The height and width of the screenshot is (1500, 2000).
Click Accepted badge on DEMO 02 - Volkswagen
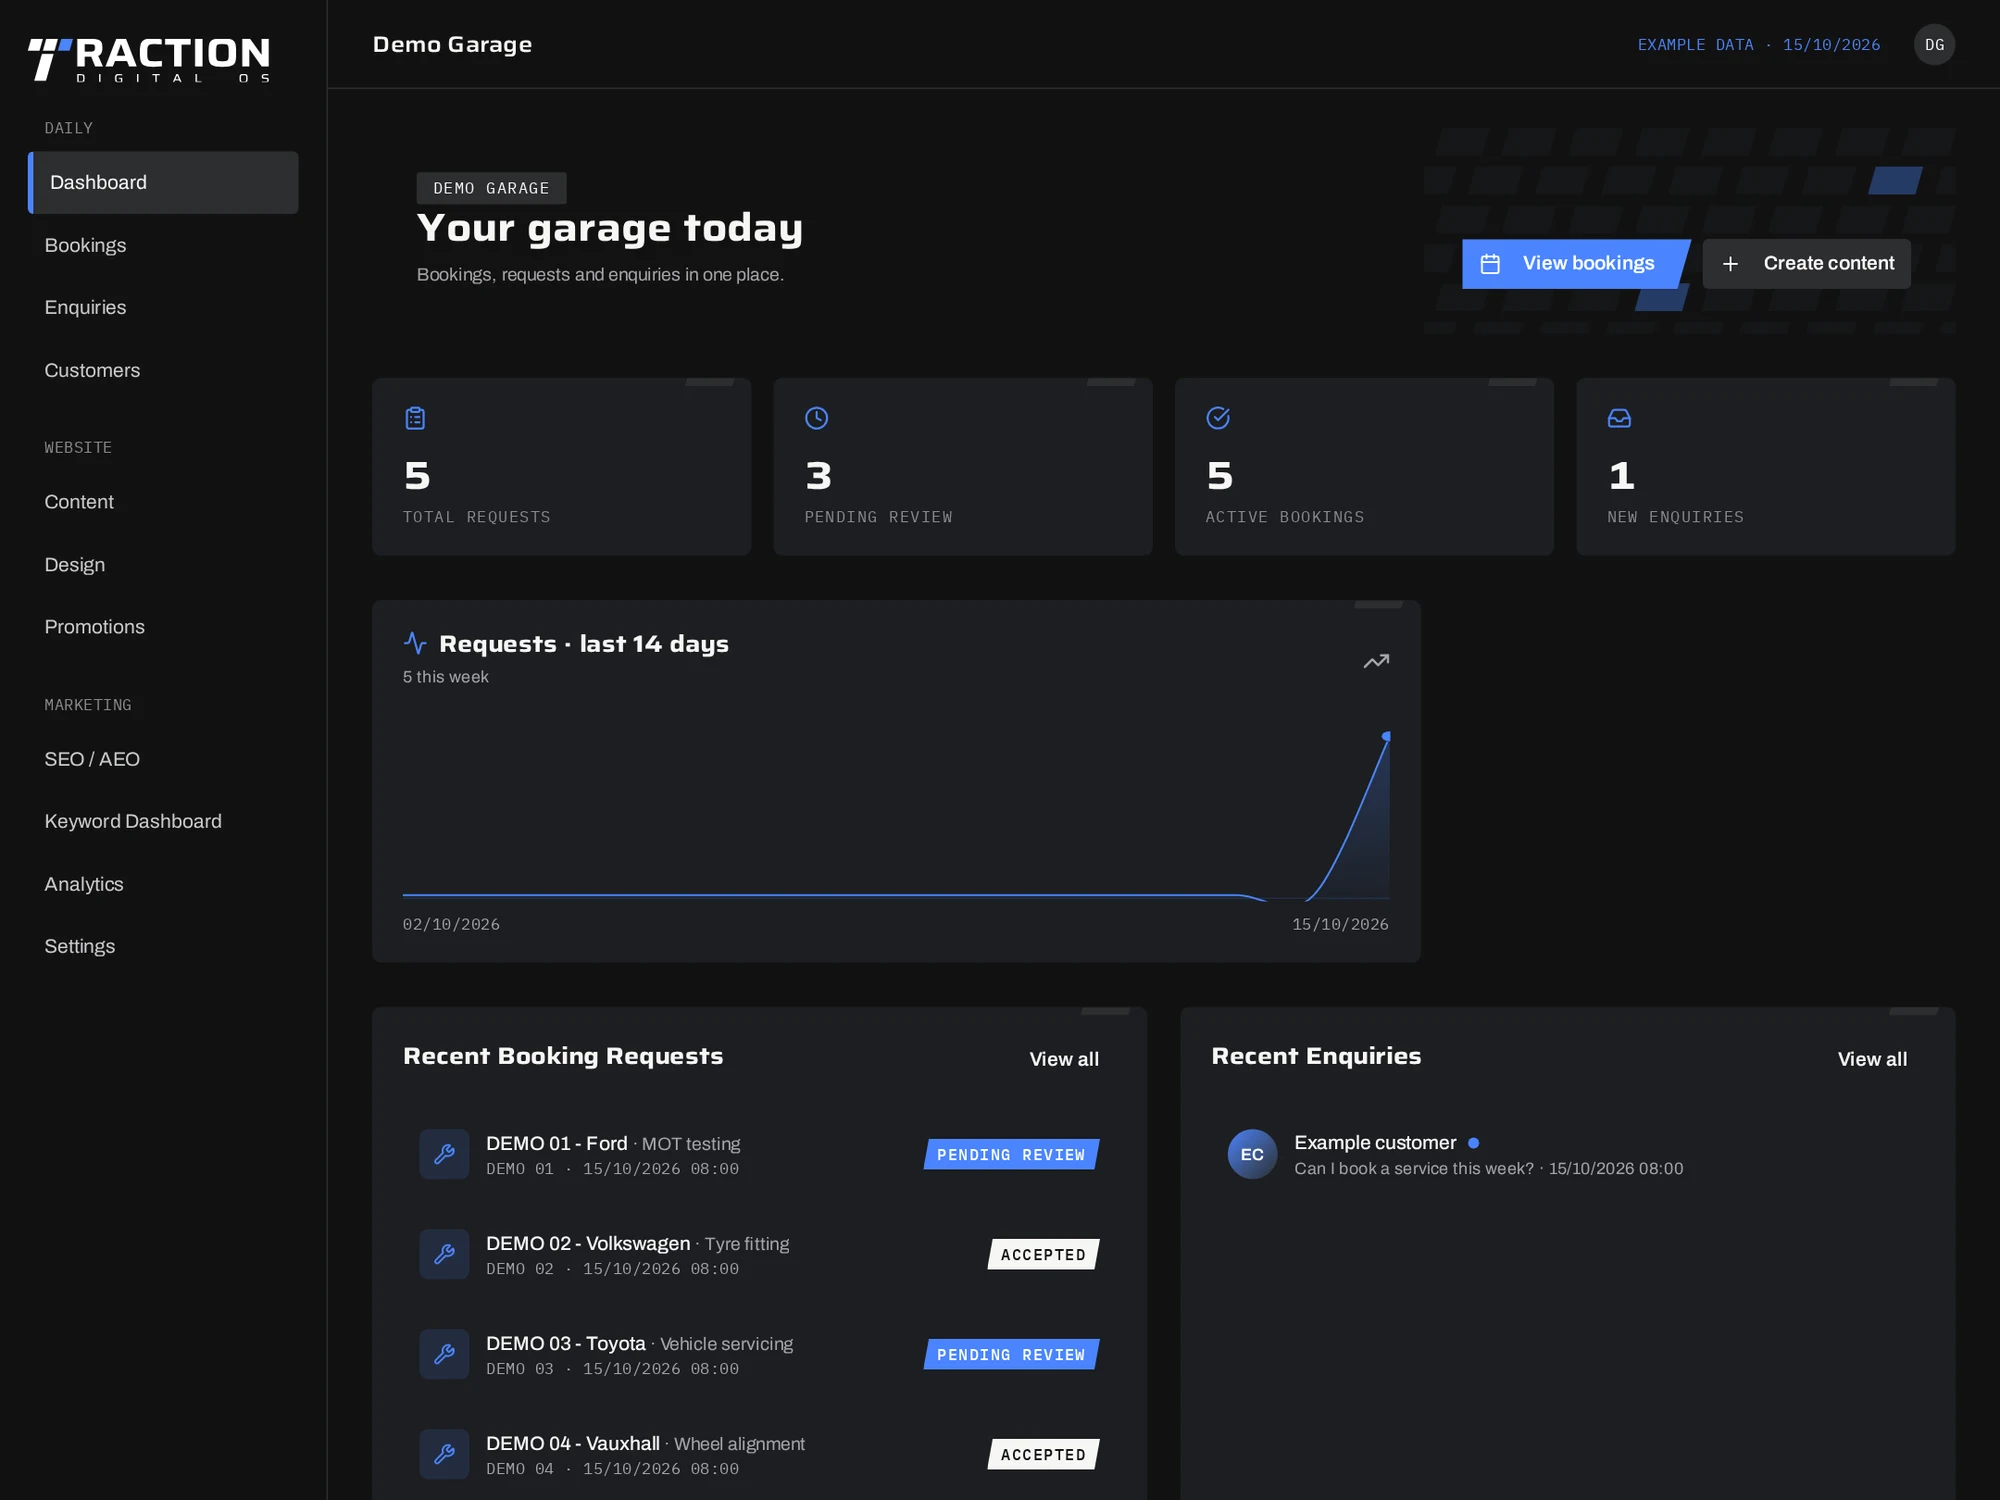point(1043,1254)
